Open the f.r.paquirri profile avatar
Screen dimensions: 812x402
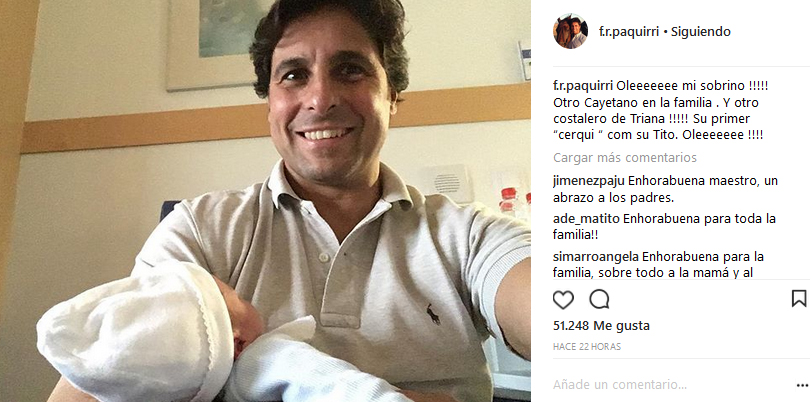pyautogui.click(x=570, y=31)
